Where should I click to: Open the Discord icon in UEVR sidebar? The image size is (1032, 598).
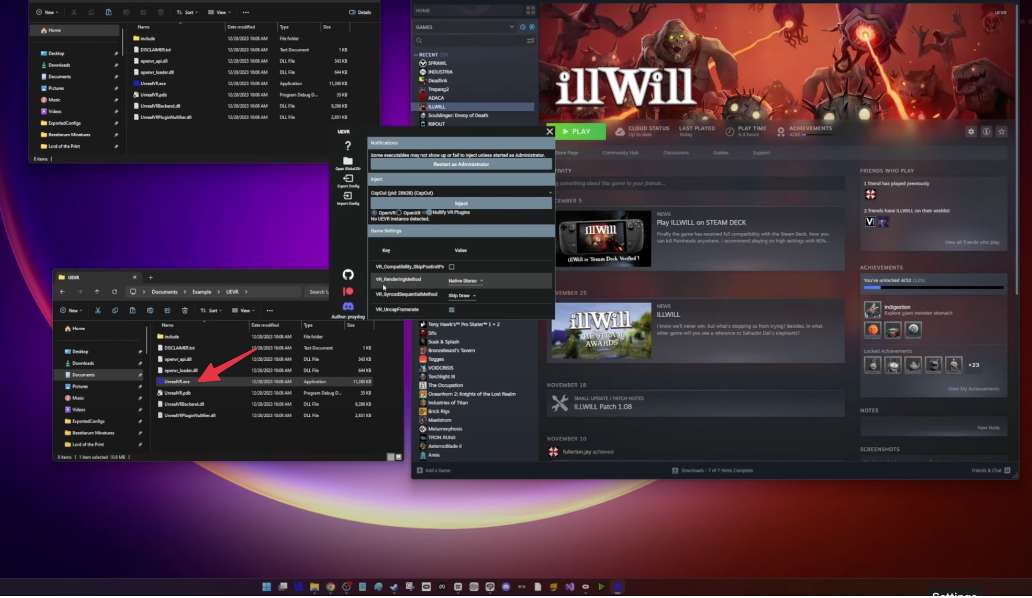pyautogui.click(x=348, y=307)
